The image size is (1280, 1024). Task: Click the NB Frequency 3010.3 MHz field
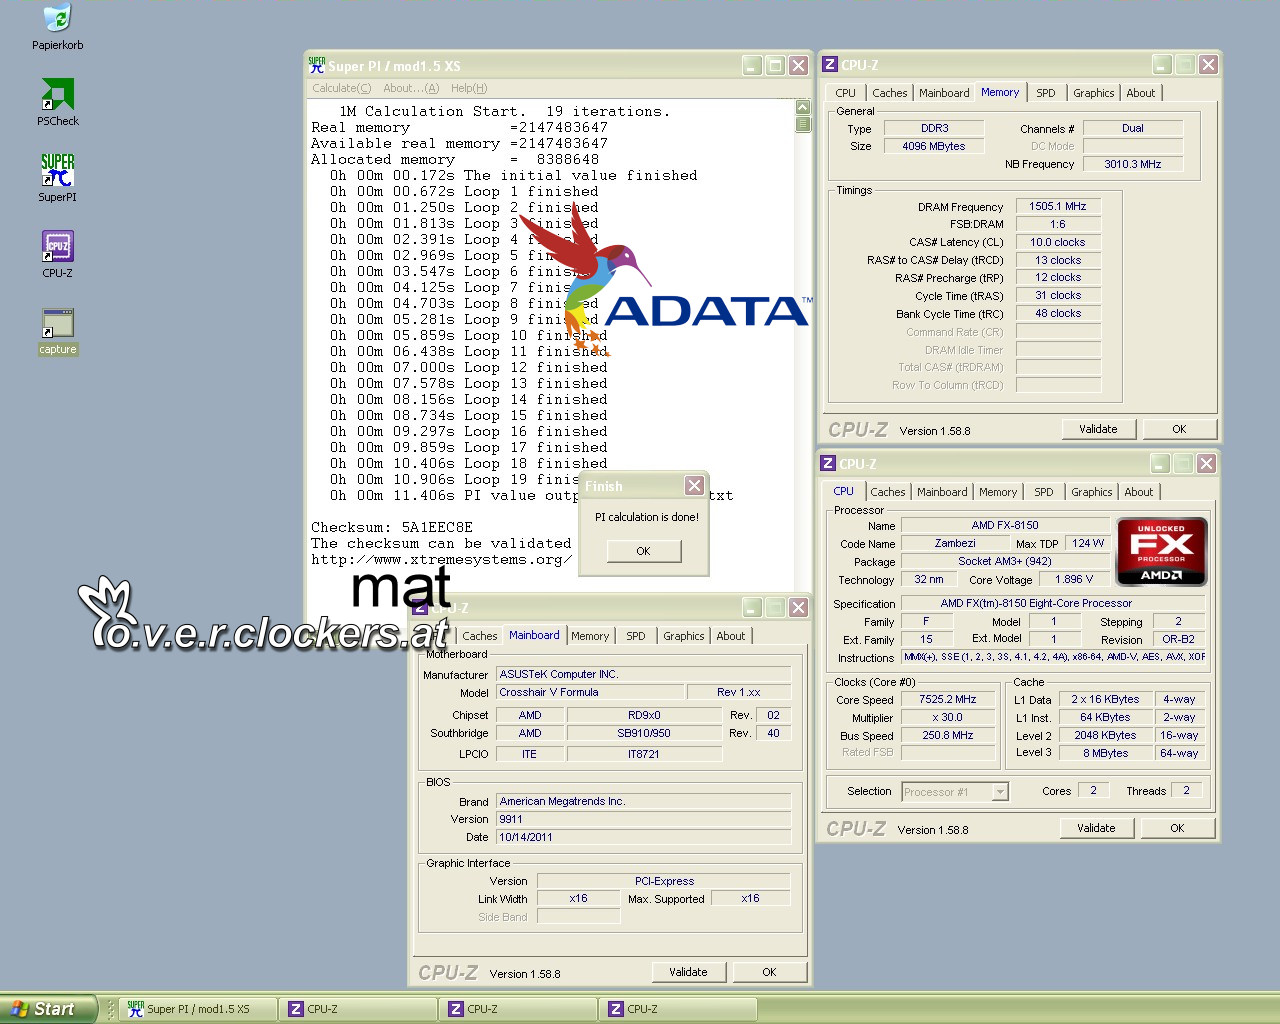[x=1133, y=164]
